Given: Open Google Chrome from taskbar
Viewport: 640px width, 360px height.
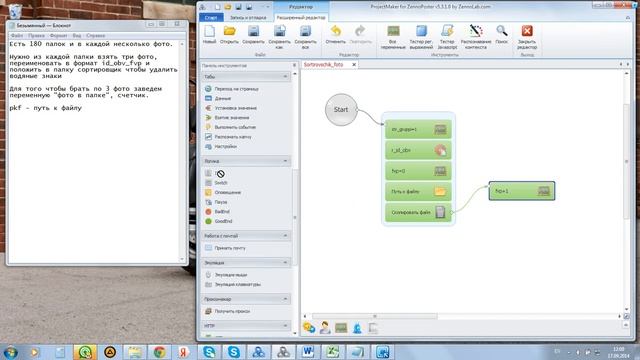Looking at the screenshot, I should point(160,352).
